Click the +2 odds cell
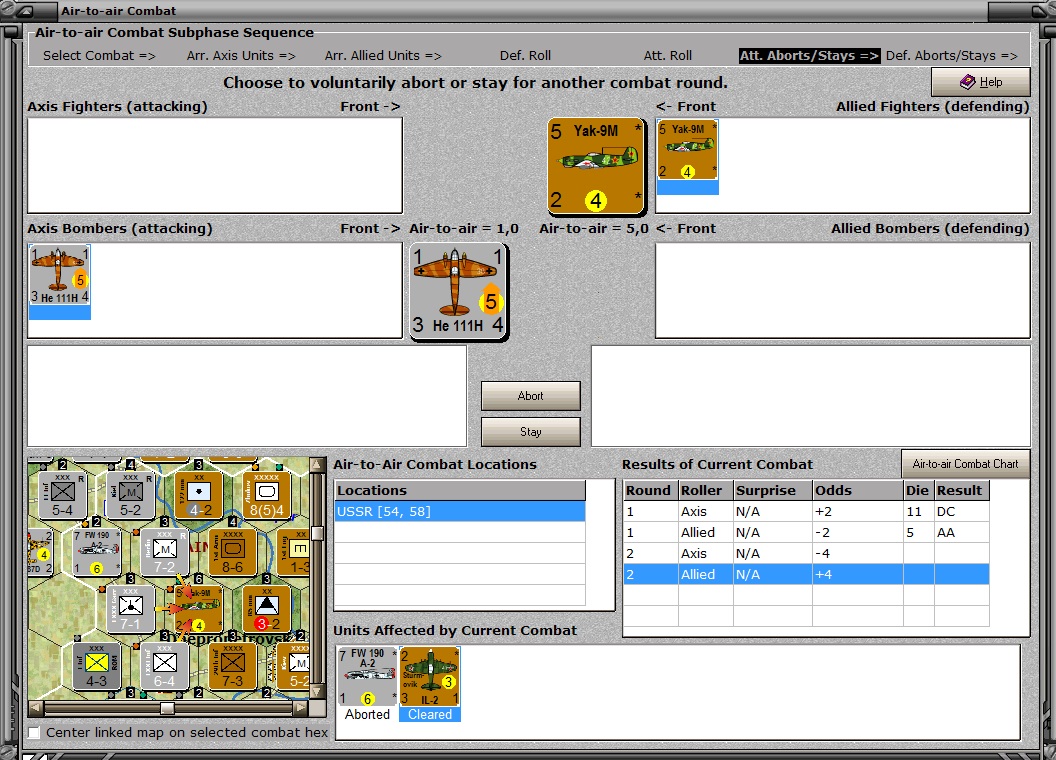Viewport: 1056px width, 760px height. pos(857,511)
